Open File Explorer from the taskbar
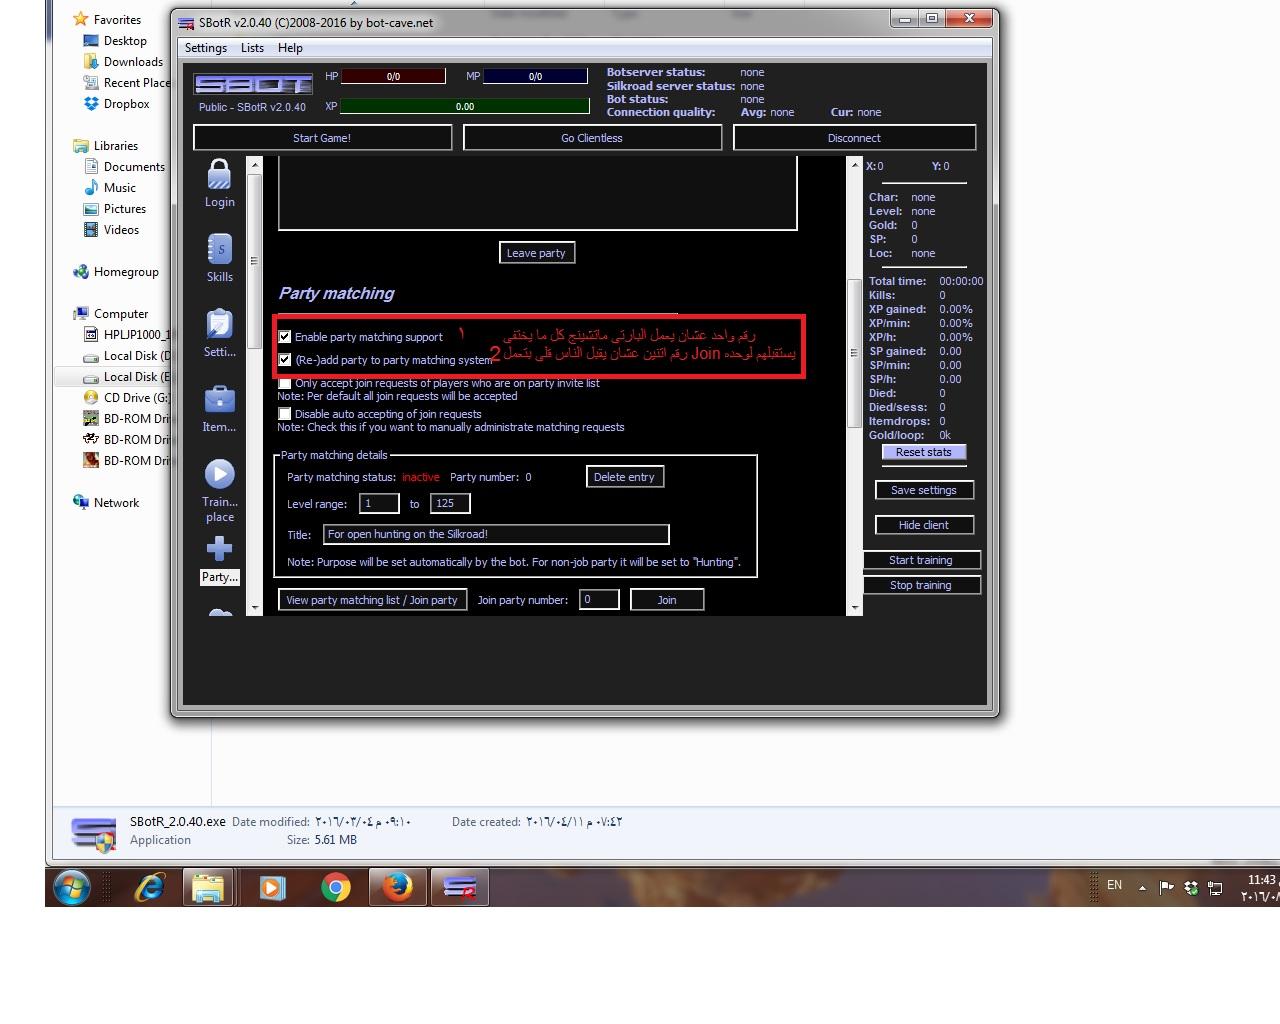Image resolution: width=1280 pixels, height=1024 pixels. 208,888
